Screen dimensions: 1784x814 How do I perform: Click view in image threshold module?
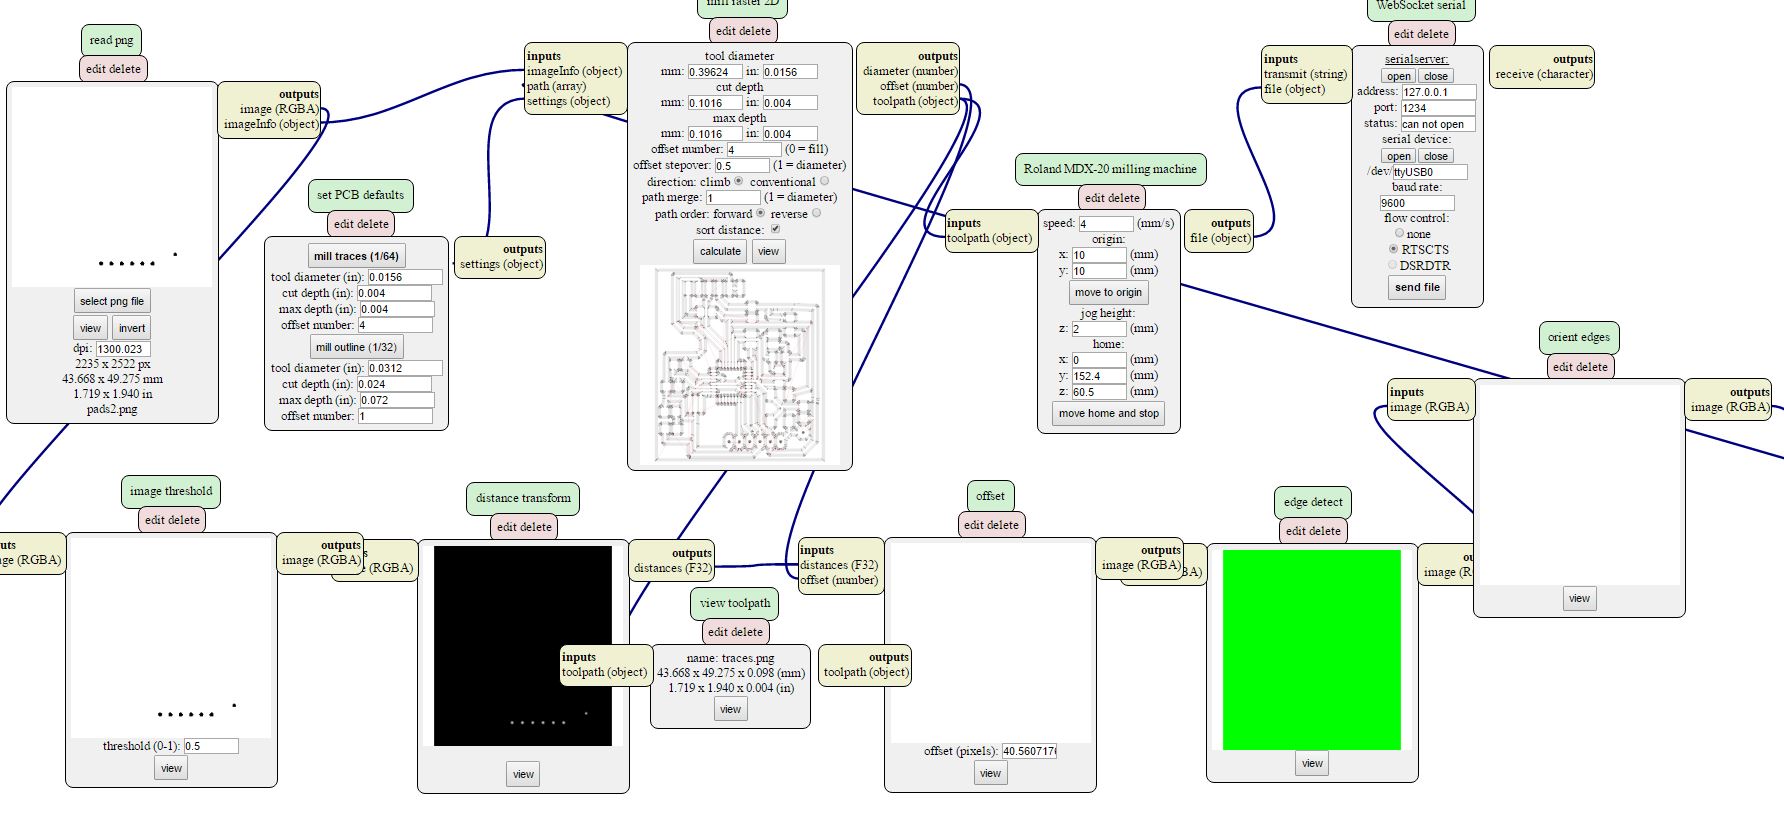171,768
